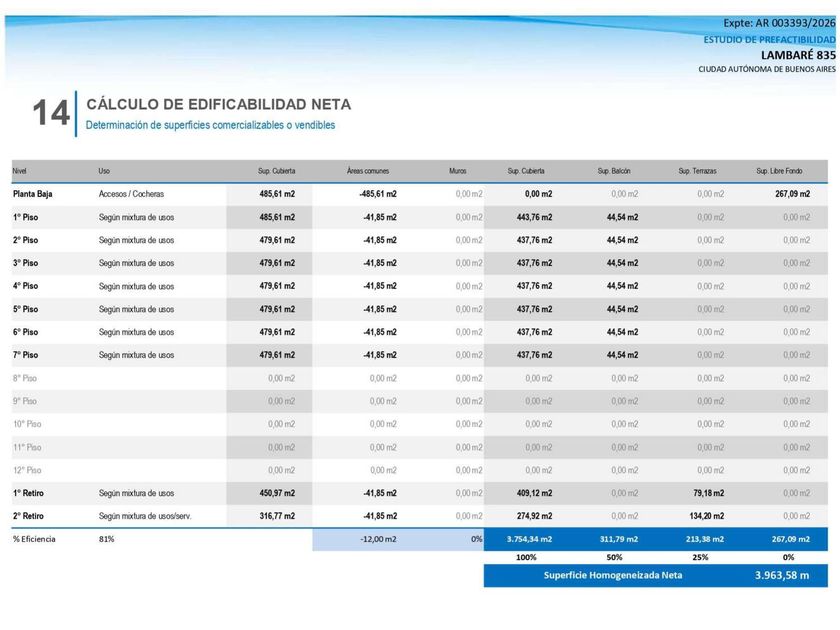Click the 81% efficiency value
The width and height of the screenshot is (840, 630).
[x=106, y=539]
